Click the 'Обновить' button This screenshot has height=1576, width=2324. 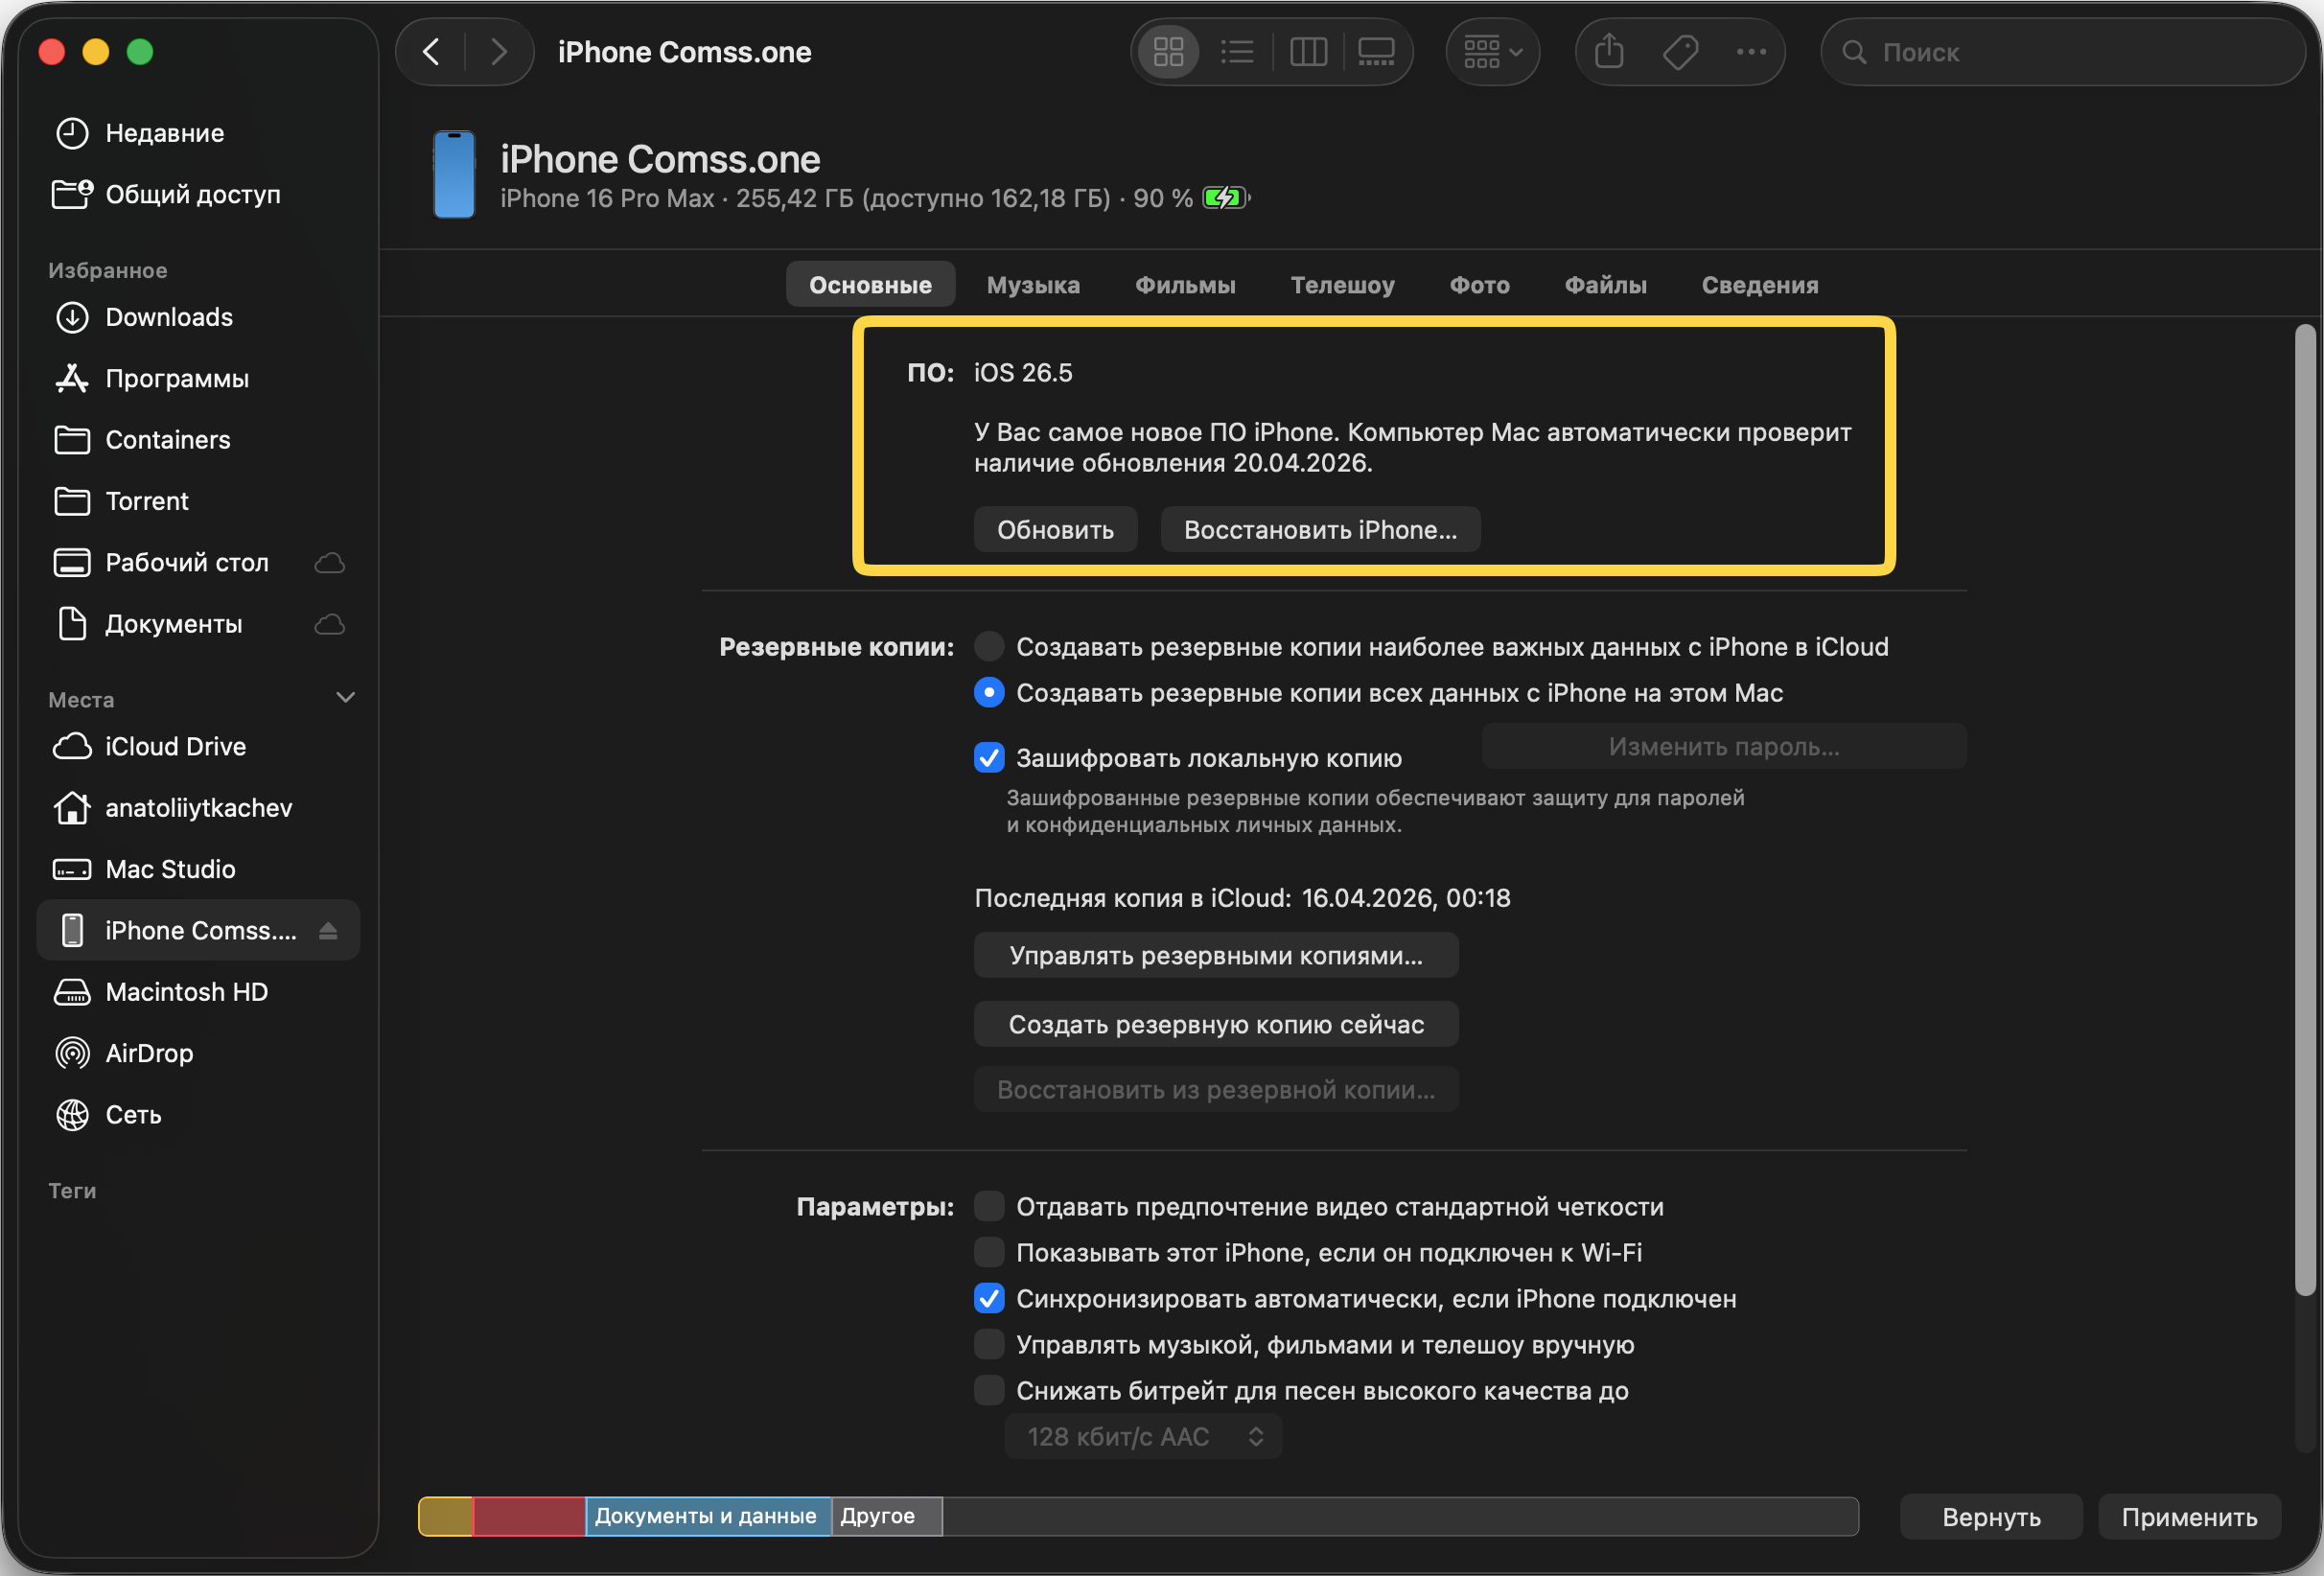1055,529
